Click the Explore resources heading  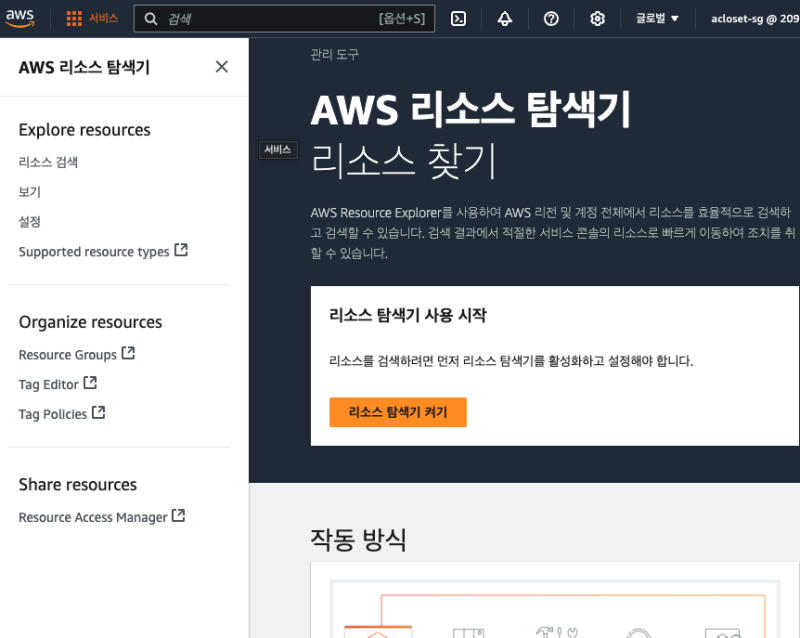[x=84, y=130]
